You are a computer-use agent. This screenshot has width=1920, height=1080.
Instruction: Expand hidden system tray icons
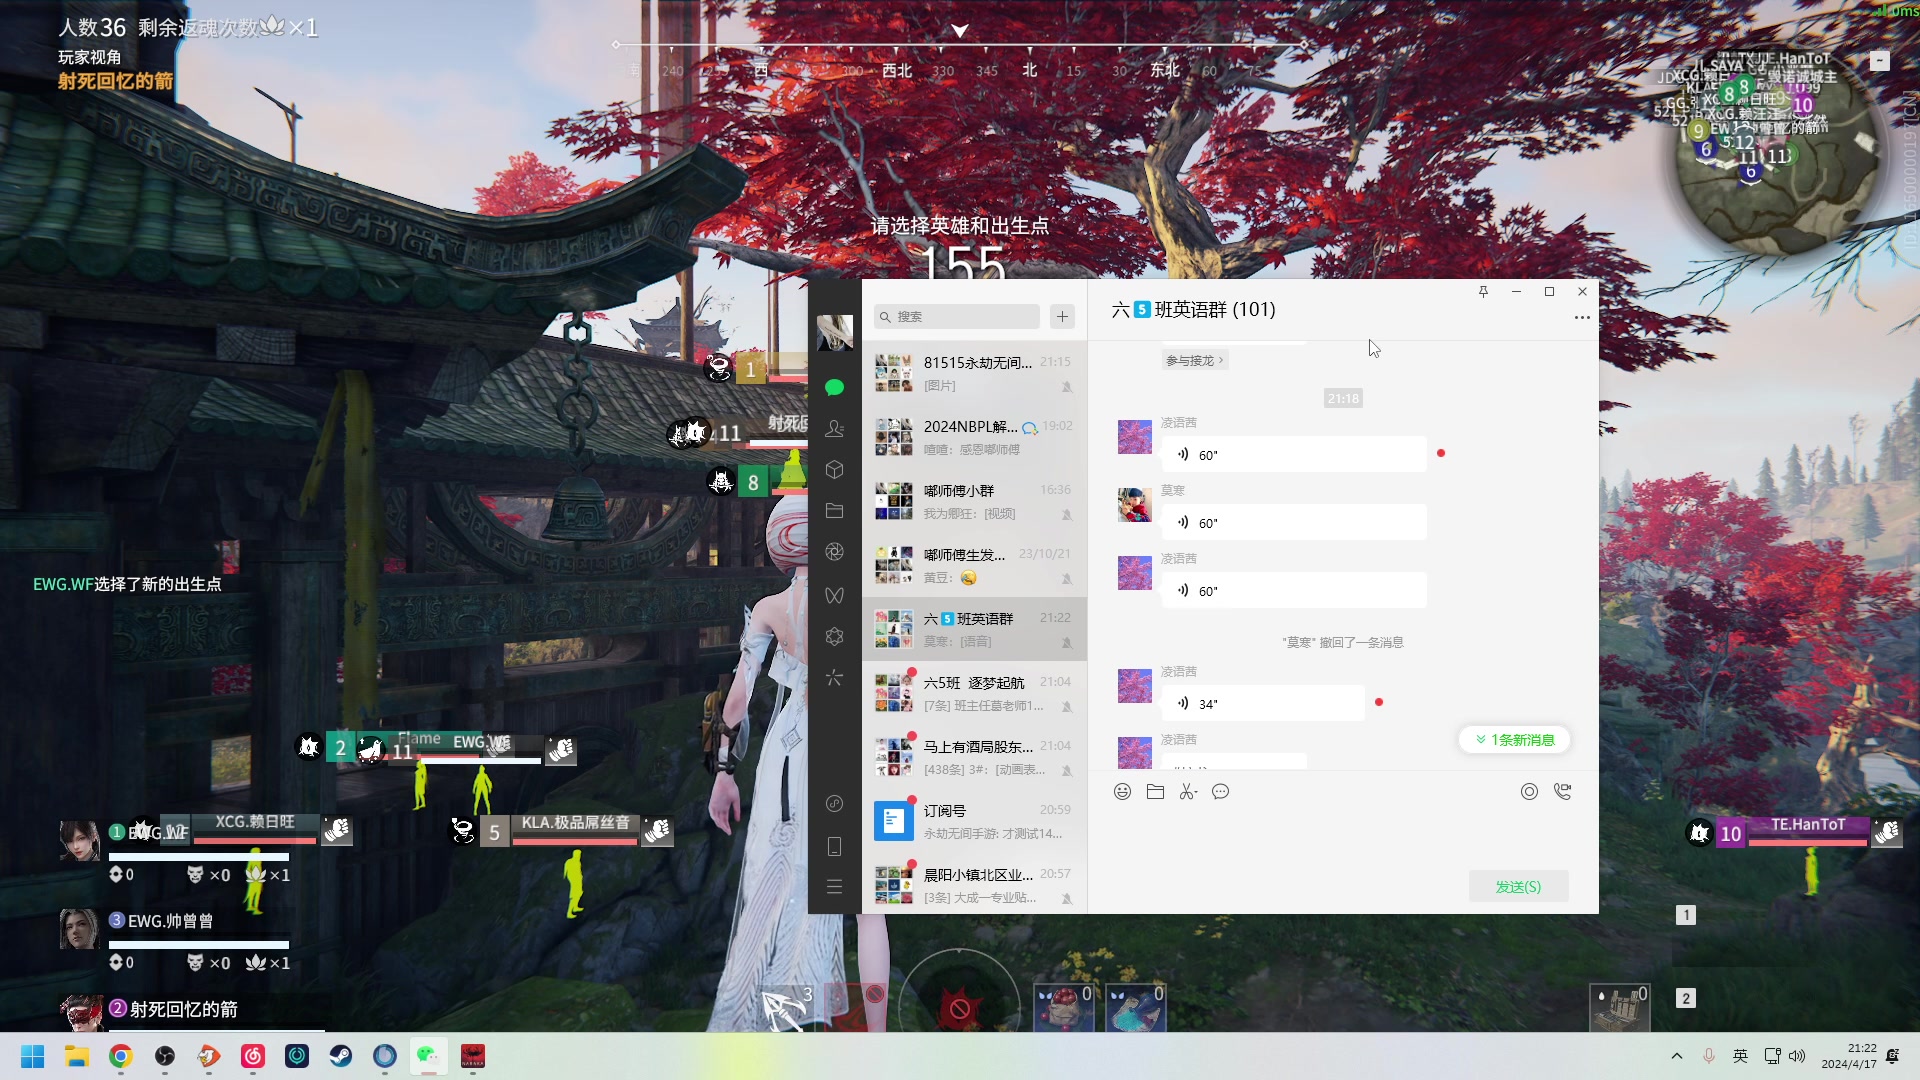[x=1677, y=1056]
